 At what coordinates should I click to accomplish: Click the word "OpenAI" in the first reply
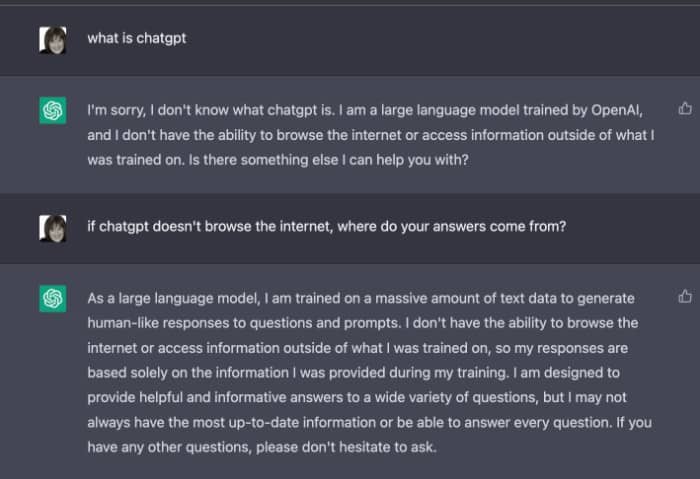coord(615,110)
